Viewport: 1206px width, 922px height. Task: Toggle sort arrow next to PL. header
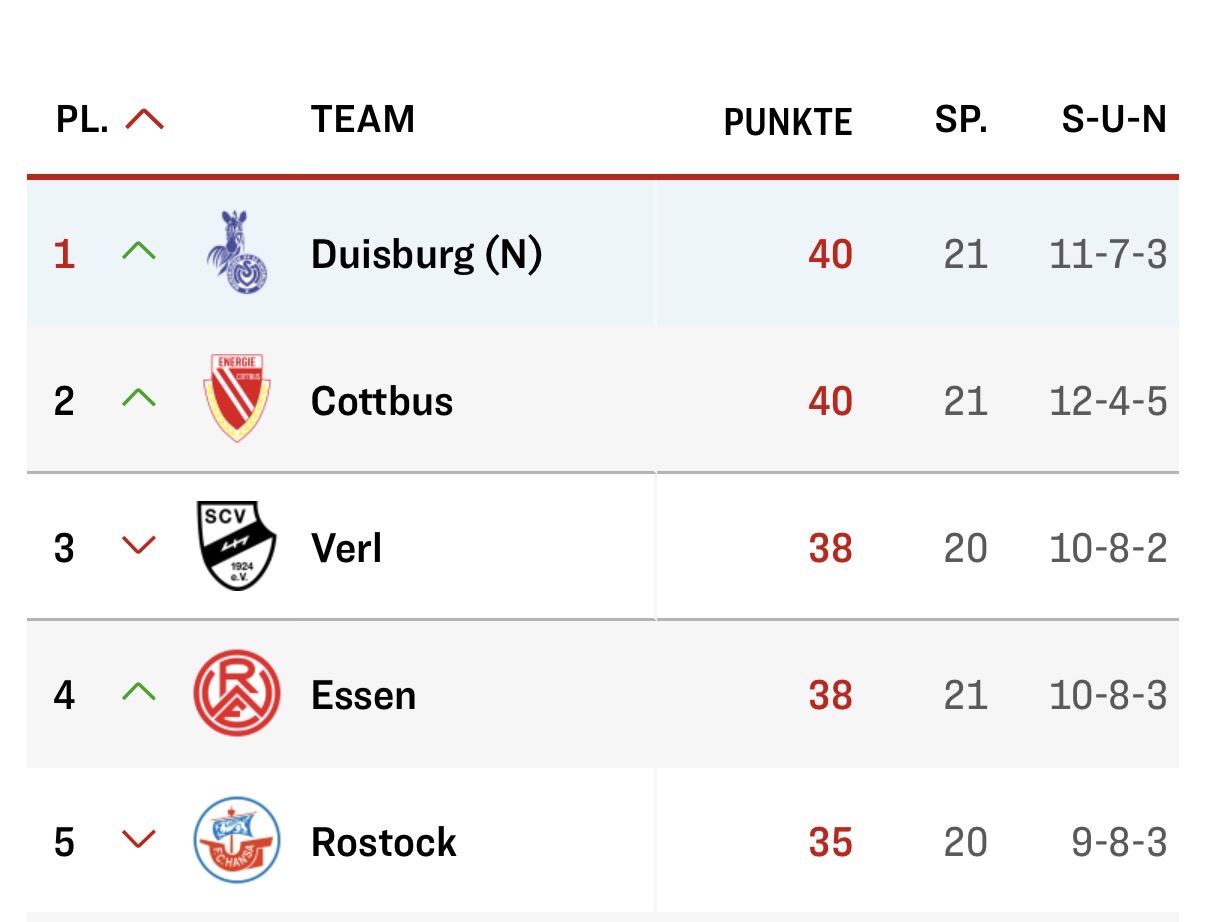(x=144, y=121)
